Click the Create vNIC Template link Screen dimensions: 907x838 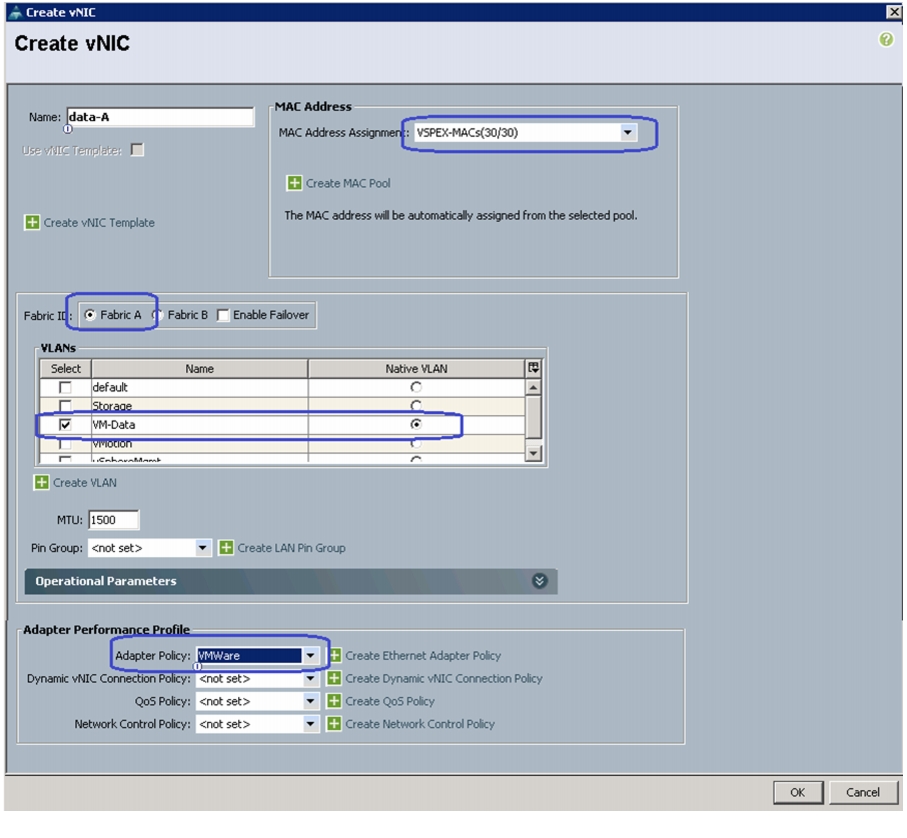99,222
